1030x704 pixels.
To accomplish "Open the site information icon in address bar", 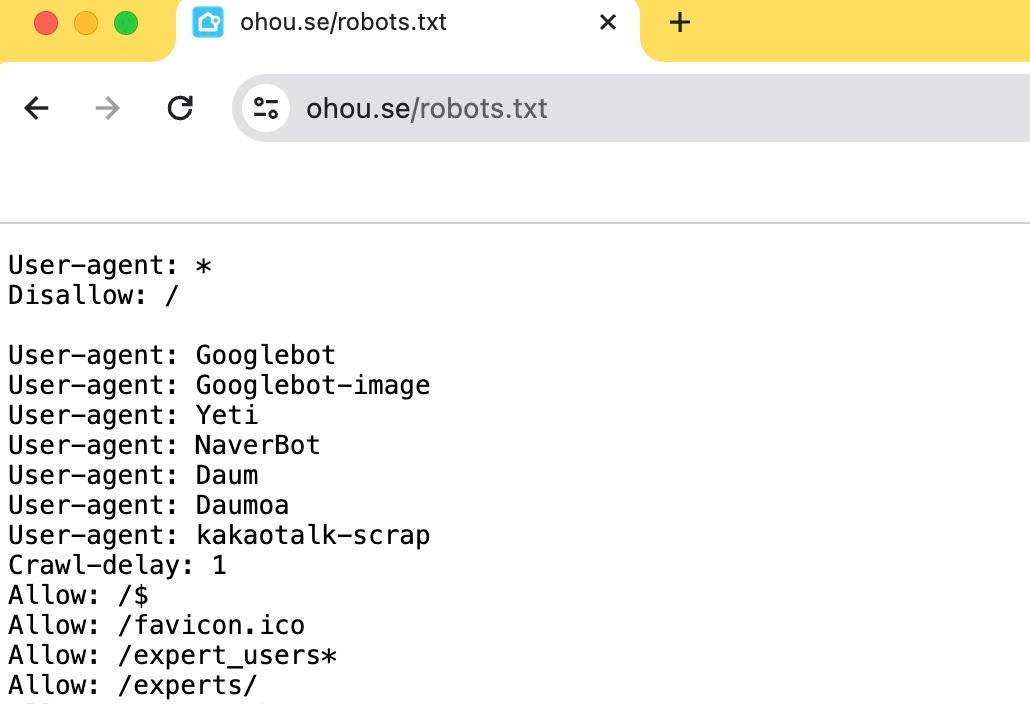I will coord(265,108).
